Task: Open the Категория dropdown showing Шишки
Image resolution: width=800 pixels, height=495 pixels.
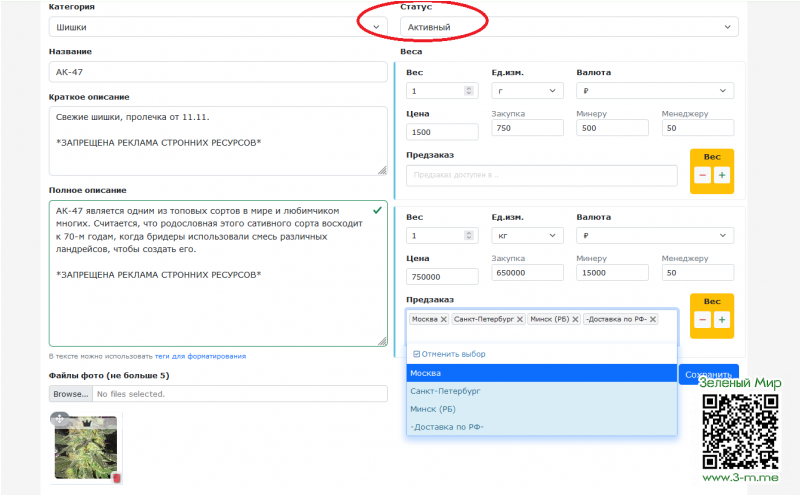Action: 217,27
